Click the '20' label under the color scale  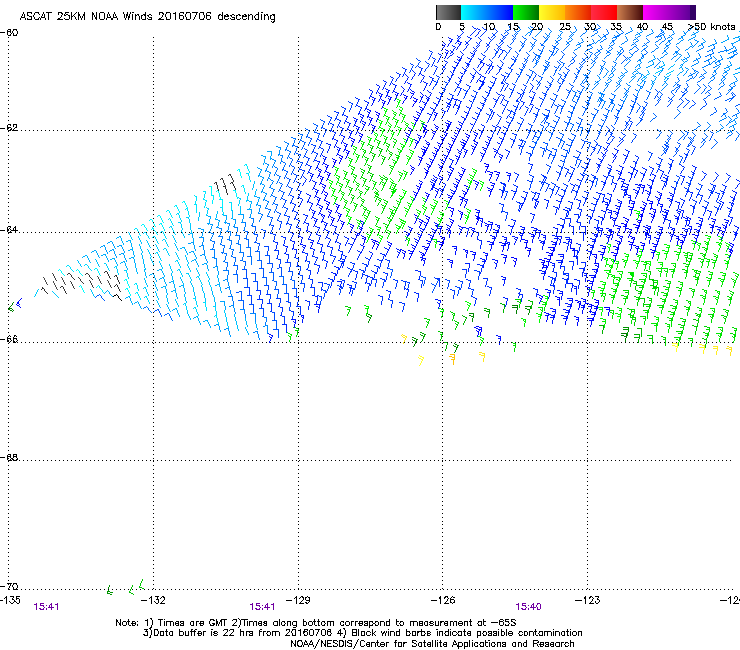tap(537, 27)
